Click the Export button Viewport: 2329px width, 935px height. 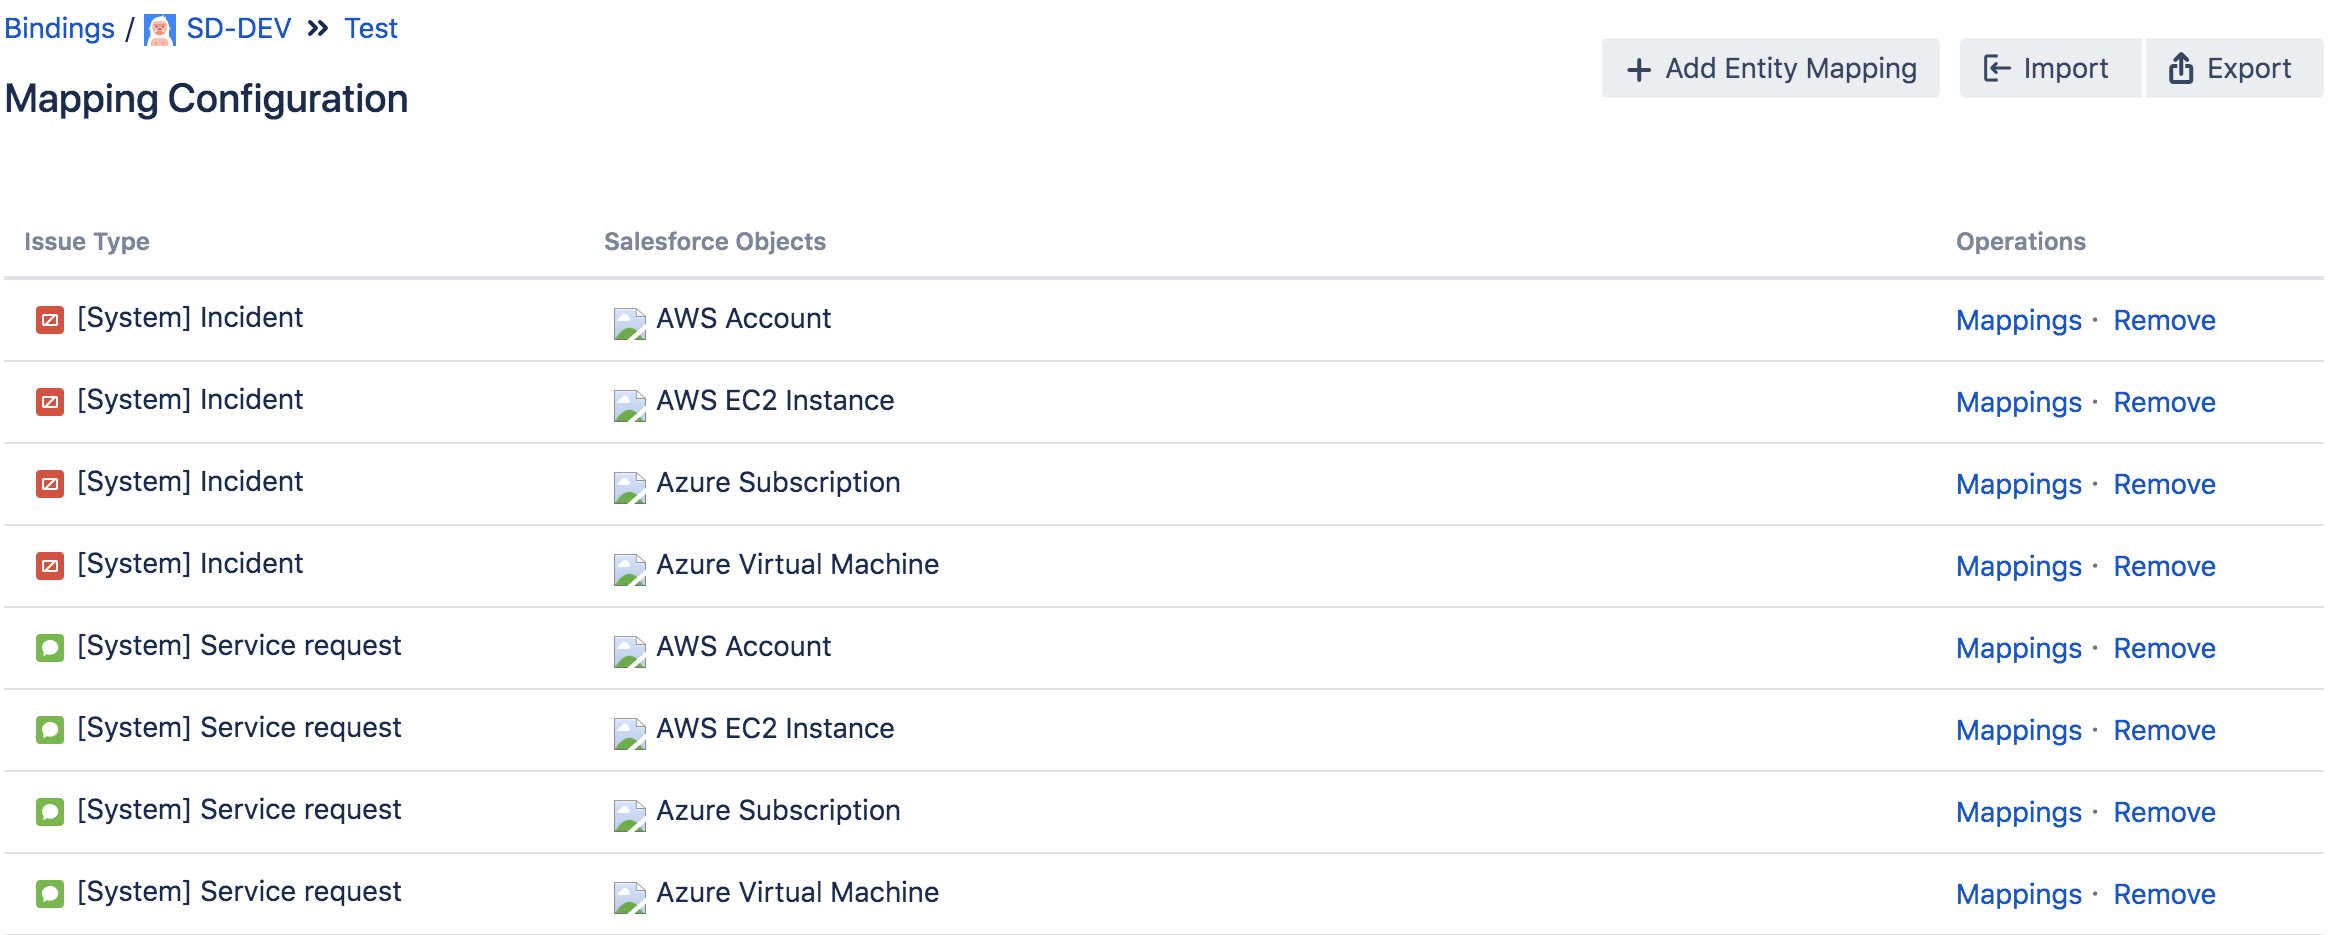[x=2234, y=68]
